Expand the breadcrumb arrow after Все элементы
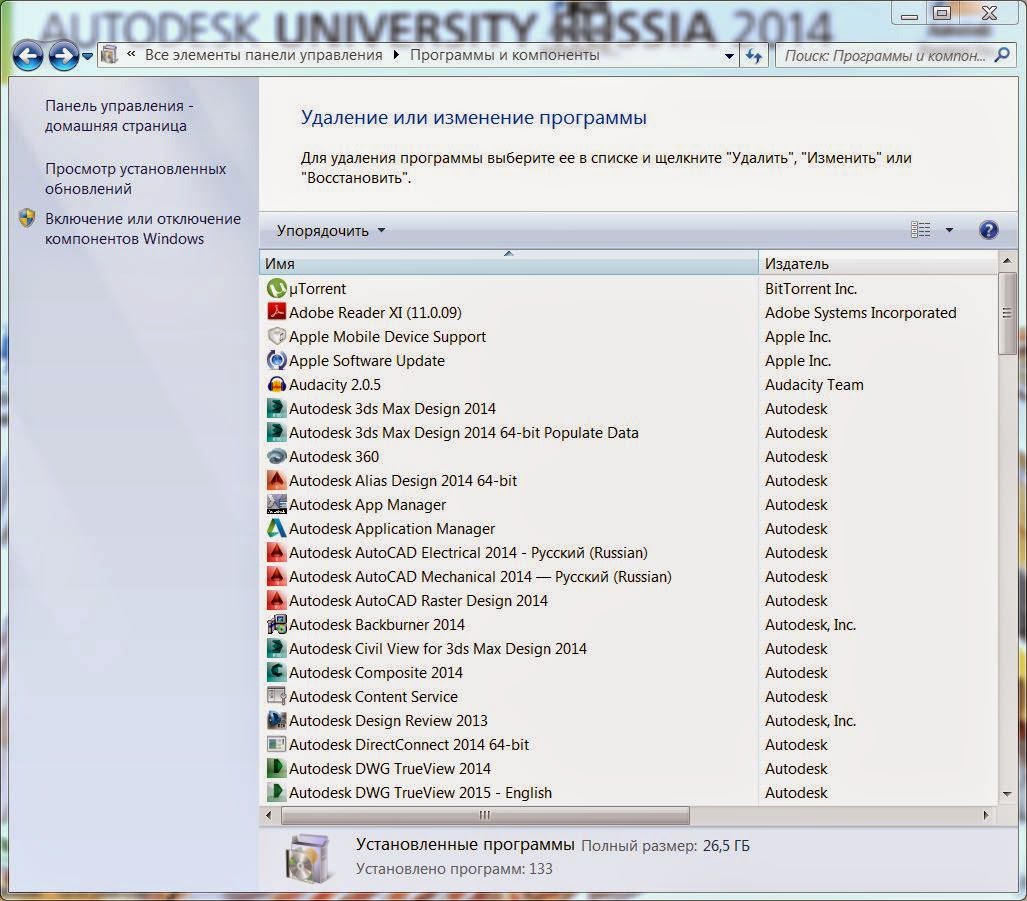This screenshot has height=901, width=1027. 396,55
